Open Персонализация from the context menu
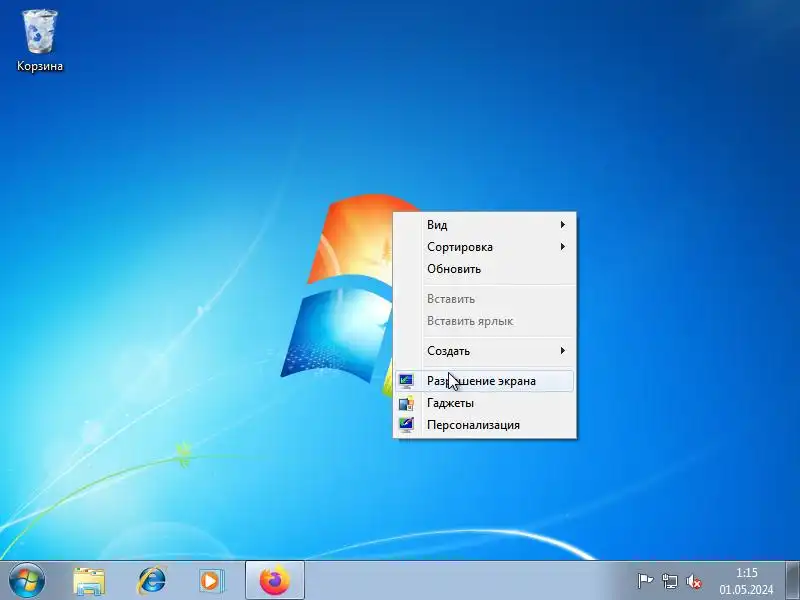Viewport: 800px width, 600px height. tap(485, 425)
